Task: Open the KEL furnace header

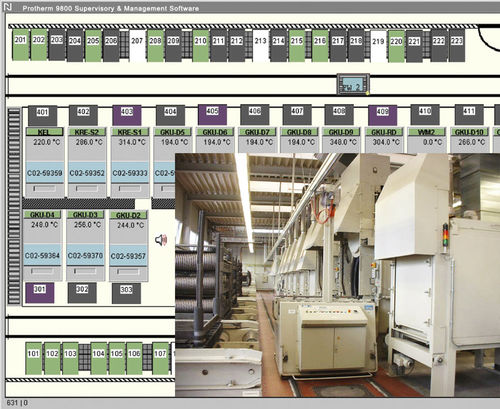Action: click(44, 132)
